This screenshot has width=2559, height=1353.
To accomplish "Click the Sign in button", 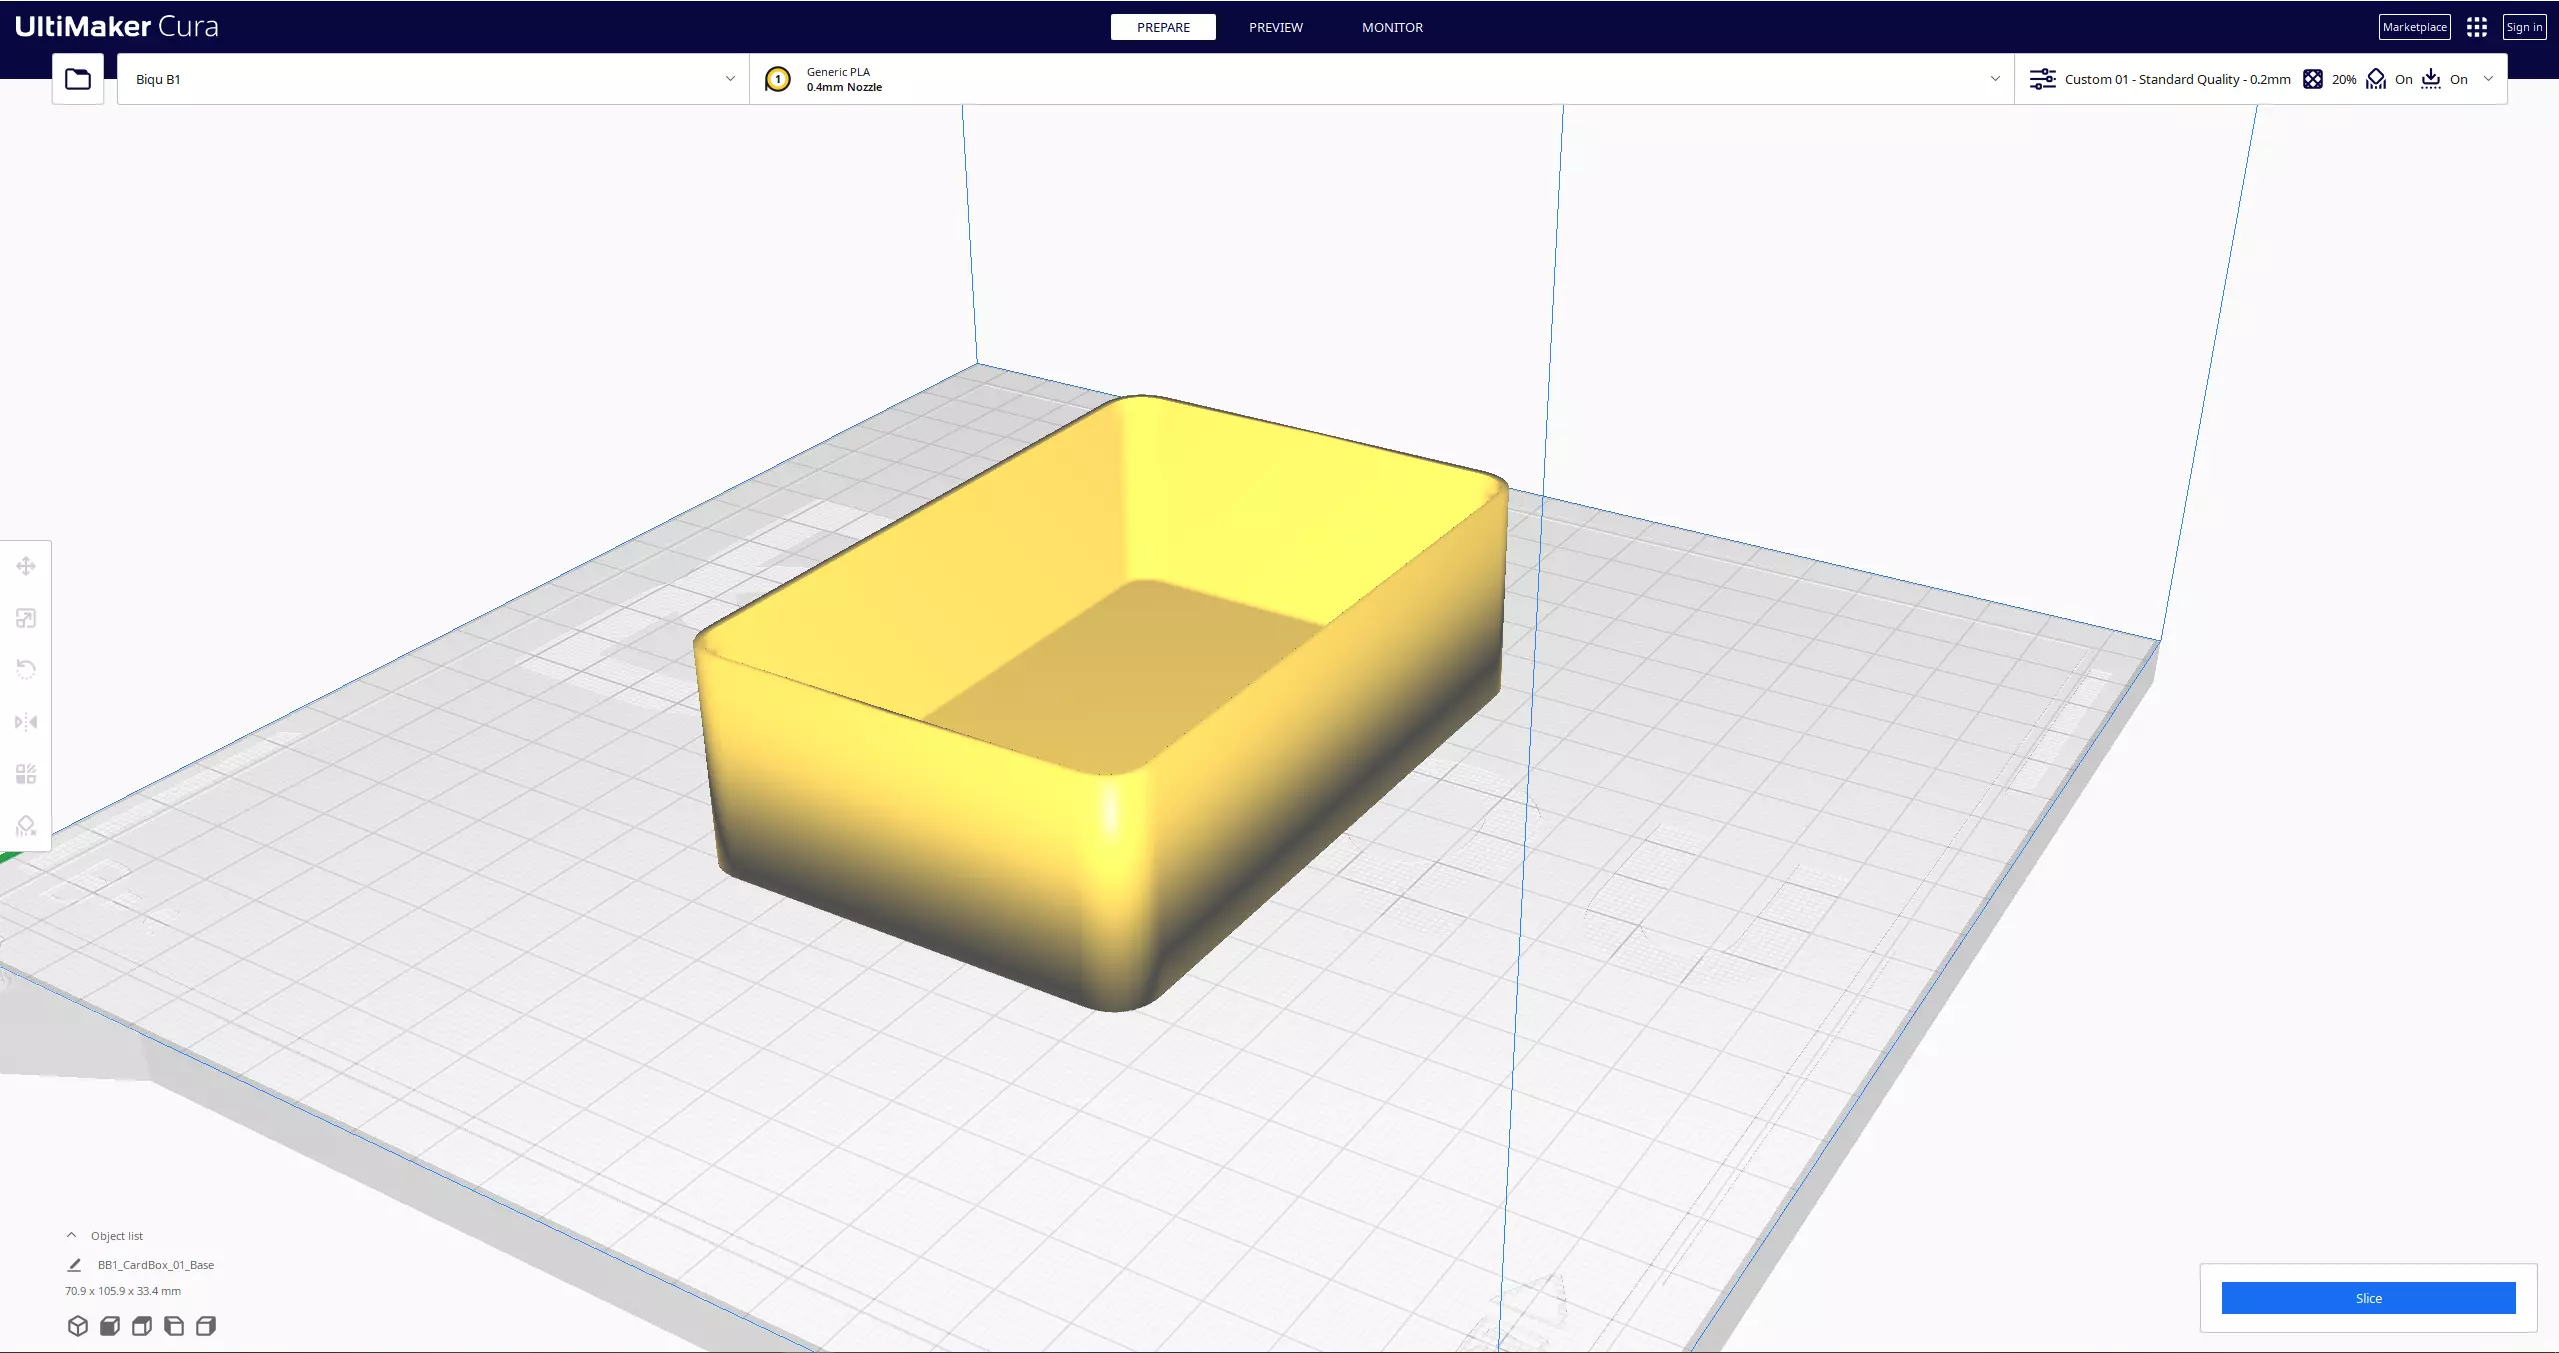I will point(2524,27).
